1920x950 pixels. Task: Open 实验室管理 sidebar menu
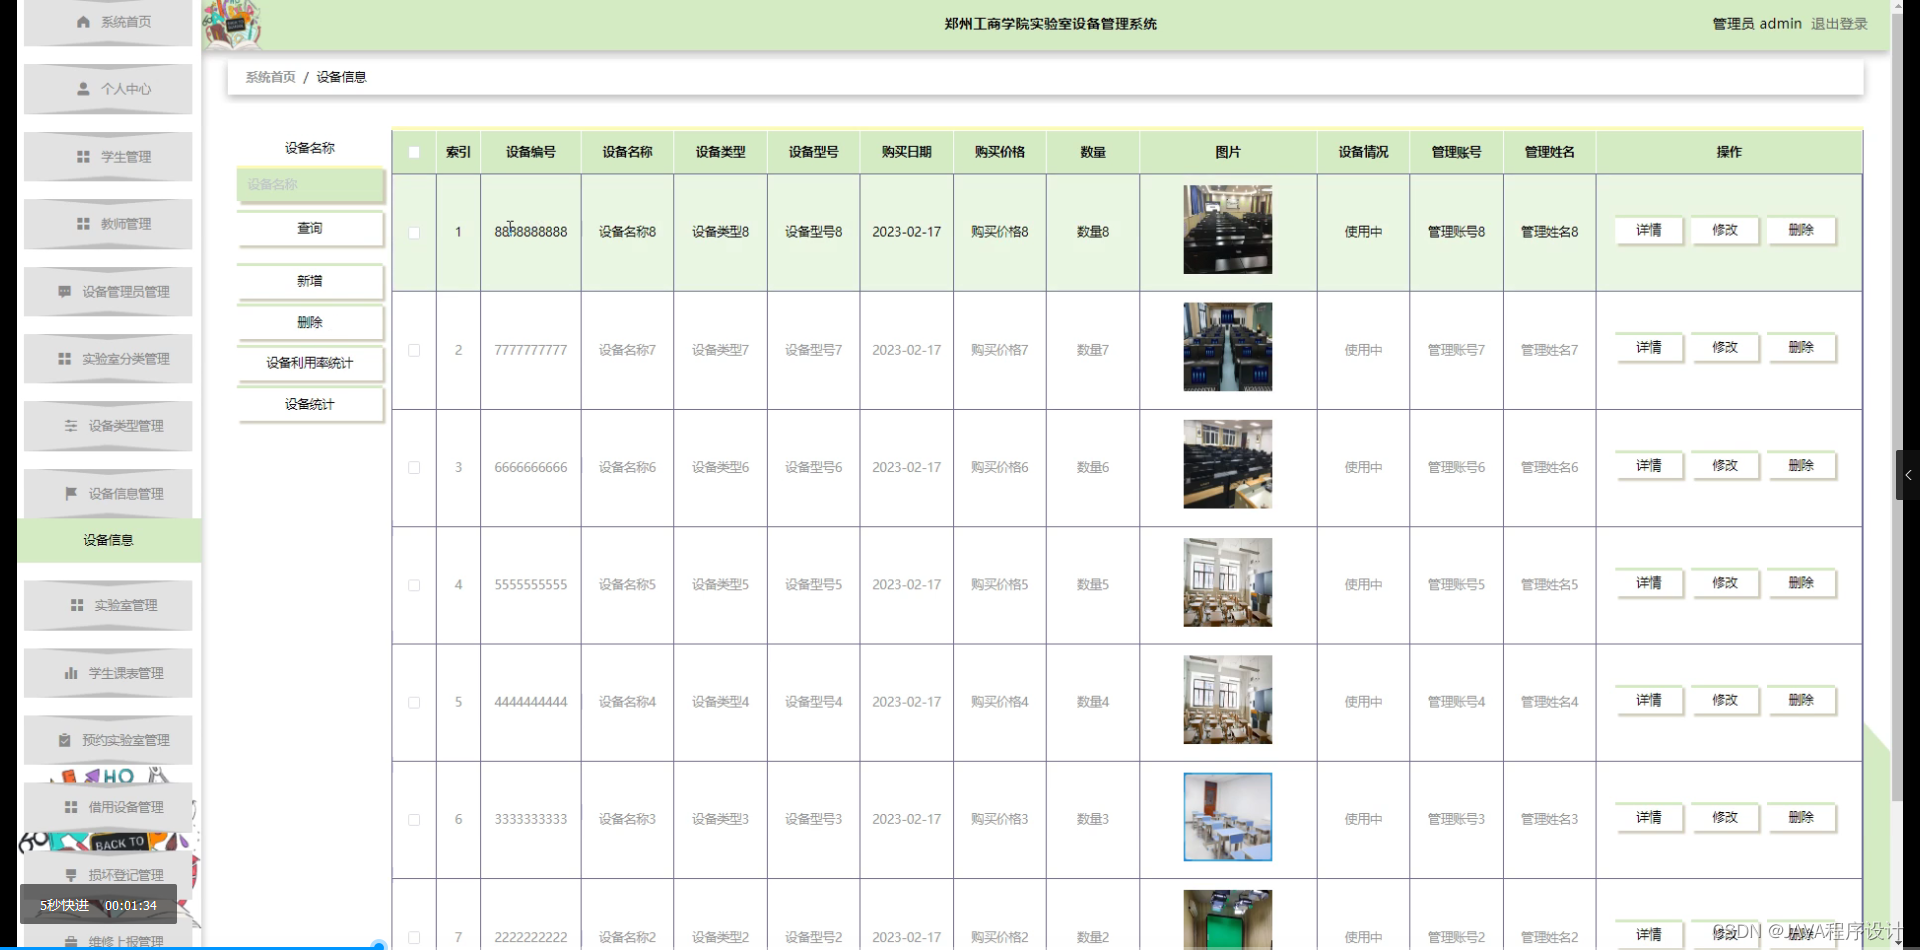pyautogui.click(x=108, y=605)
